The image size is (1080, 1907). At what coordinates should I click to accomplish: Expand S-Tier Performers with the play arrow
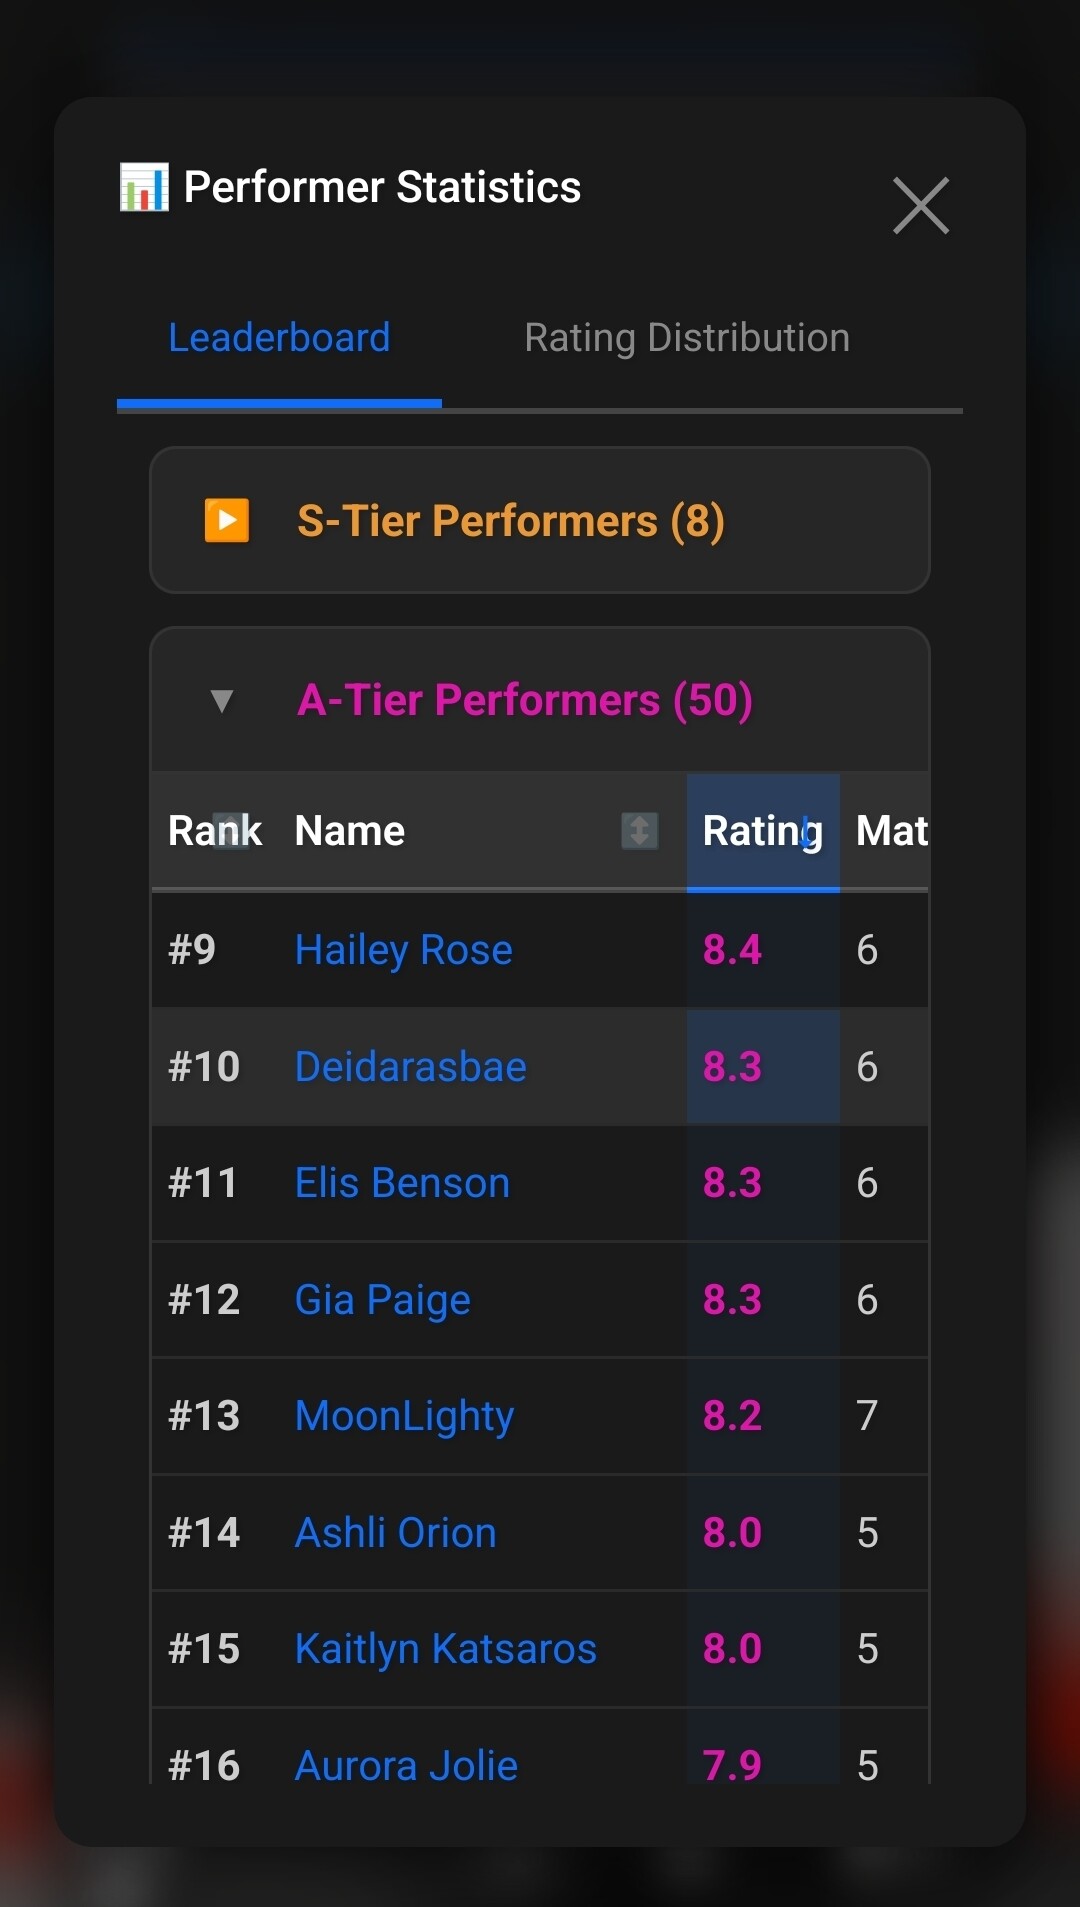pyautogui.click(x=227, y=520)
